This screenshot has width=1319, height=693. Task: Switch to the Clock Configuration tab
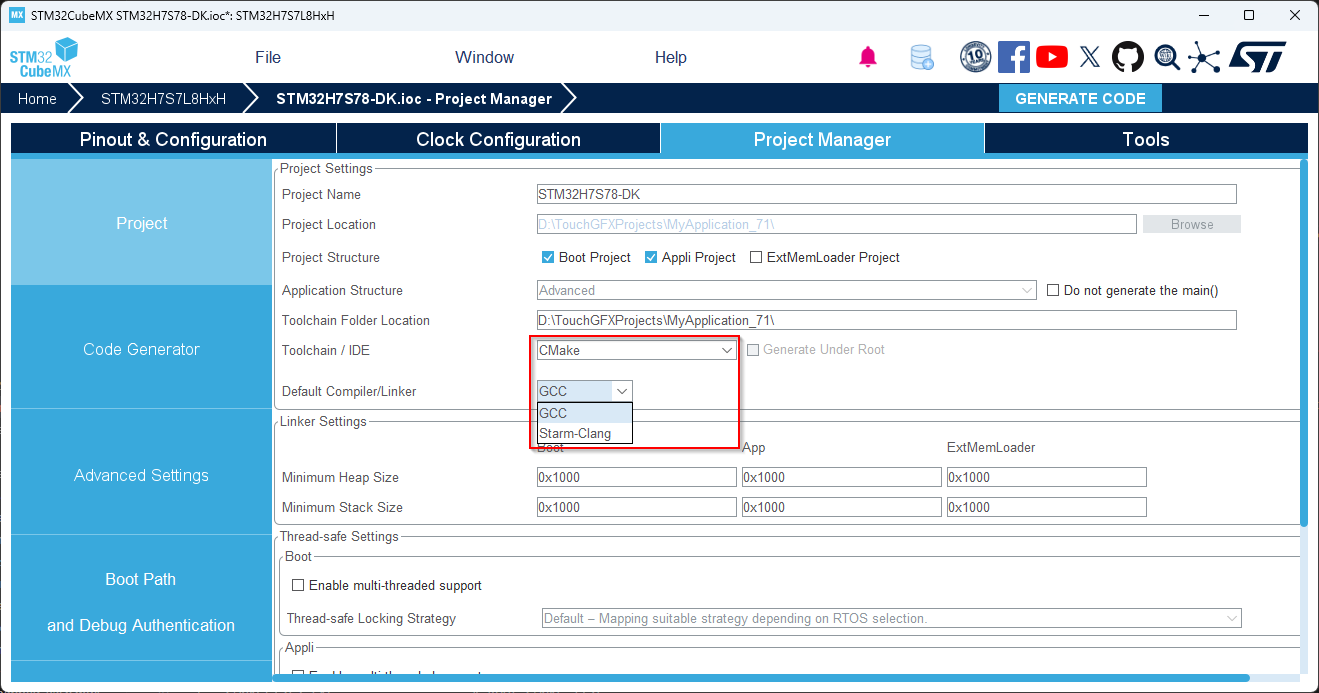[x=498, y=139]
